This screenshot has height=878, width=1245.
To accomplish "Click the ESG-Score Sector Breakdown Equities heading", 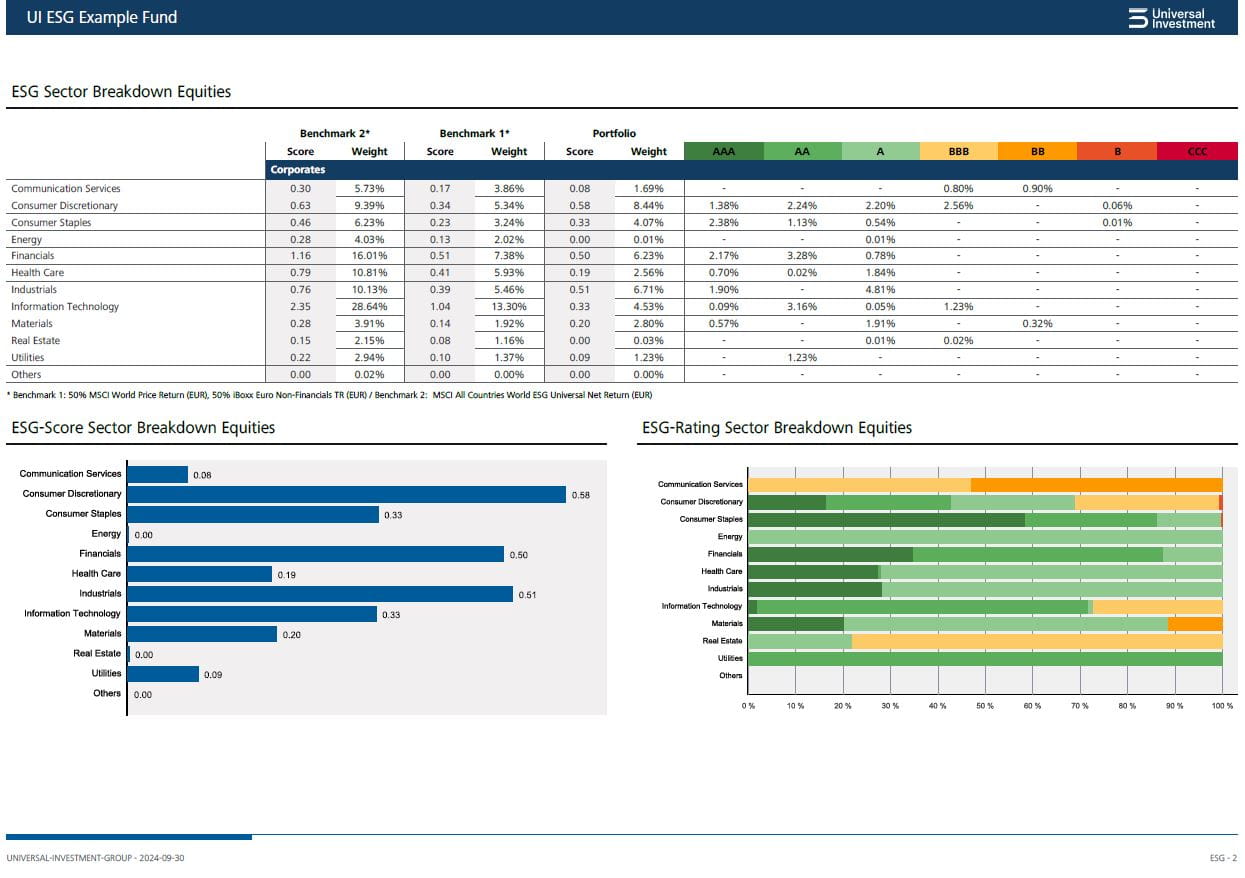I will (143, 428).
